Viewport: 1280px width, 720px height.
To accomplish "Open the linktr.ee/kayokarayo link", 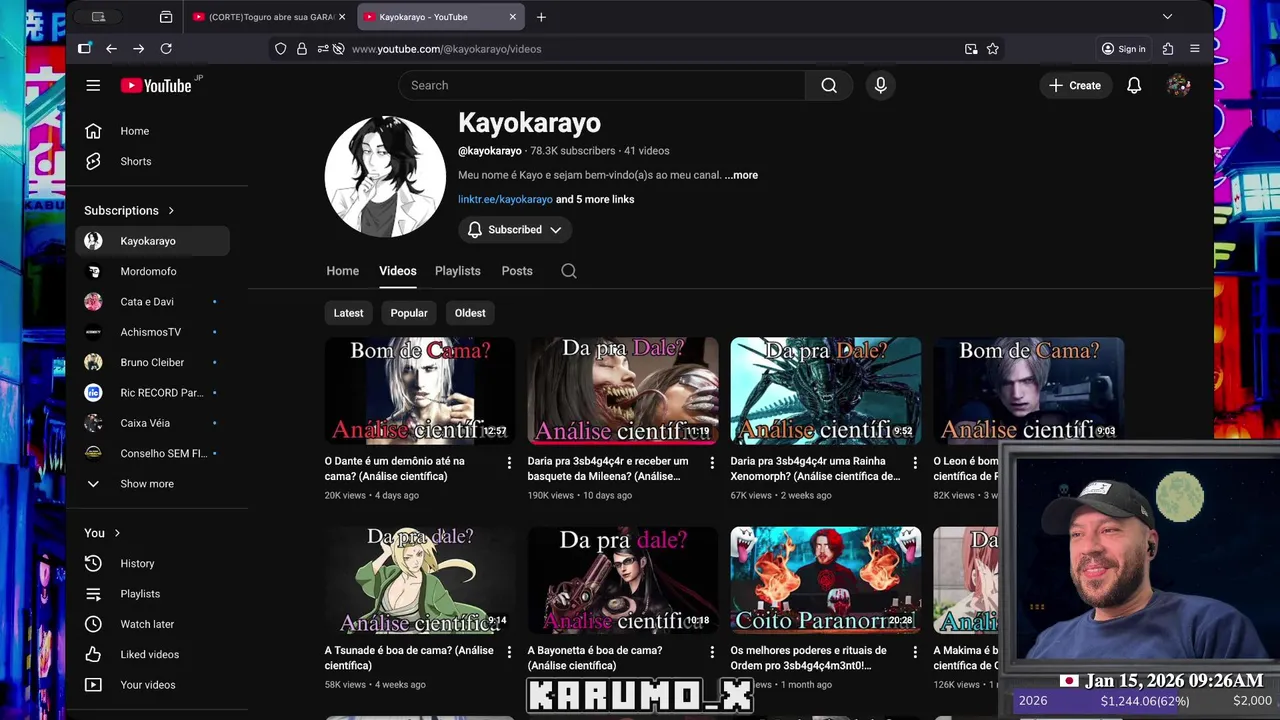I will [505, 199].
